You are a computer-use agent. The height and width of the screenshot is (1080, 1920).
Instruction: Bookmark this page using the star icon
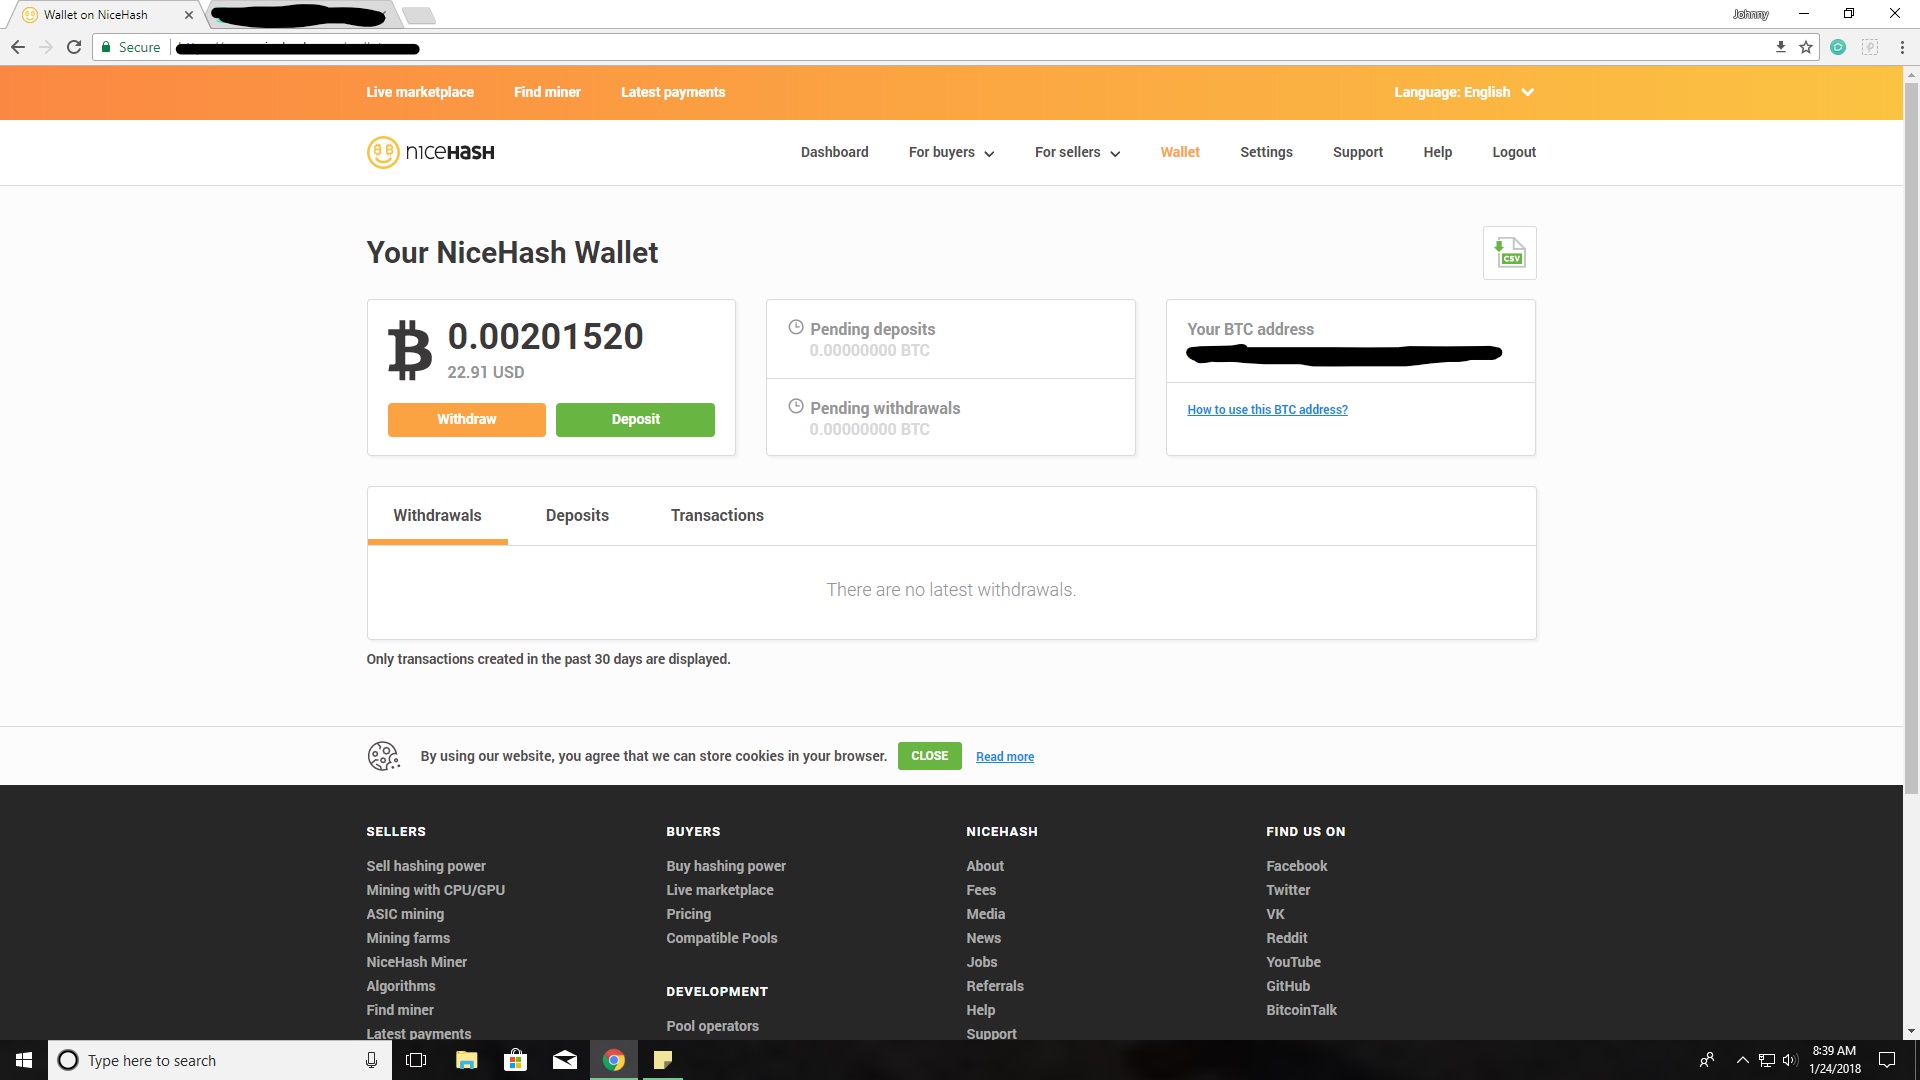1806,47
